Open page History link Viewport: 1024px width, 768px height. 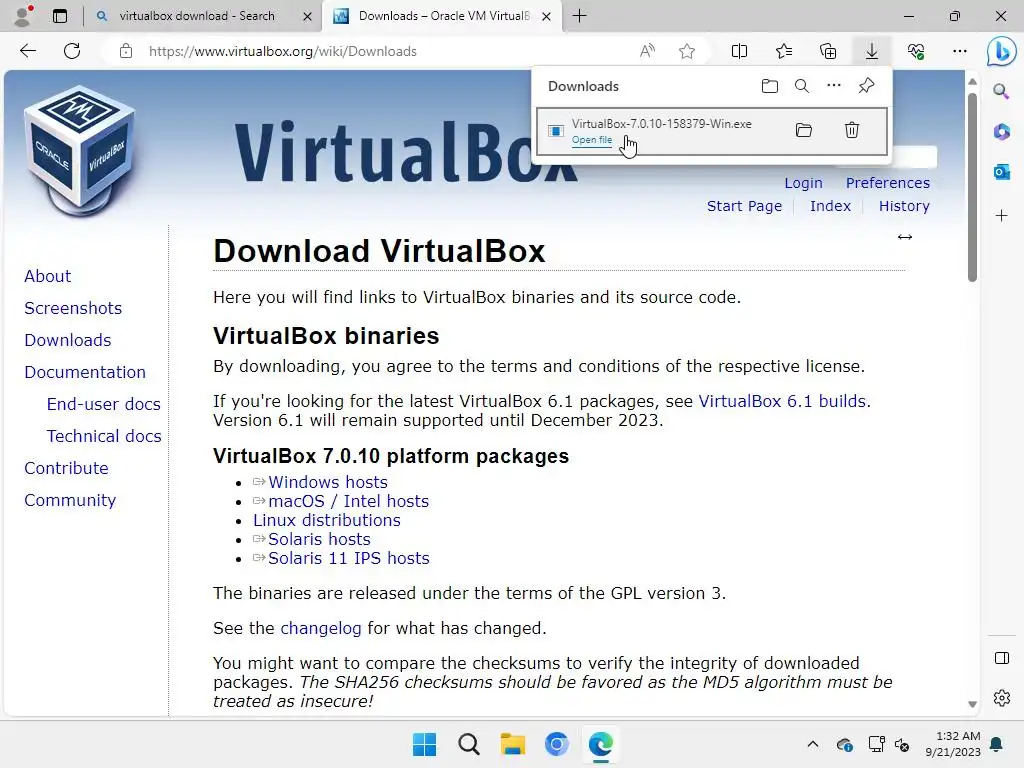(x=904, y=206)
